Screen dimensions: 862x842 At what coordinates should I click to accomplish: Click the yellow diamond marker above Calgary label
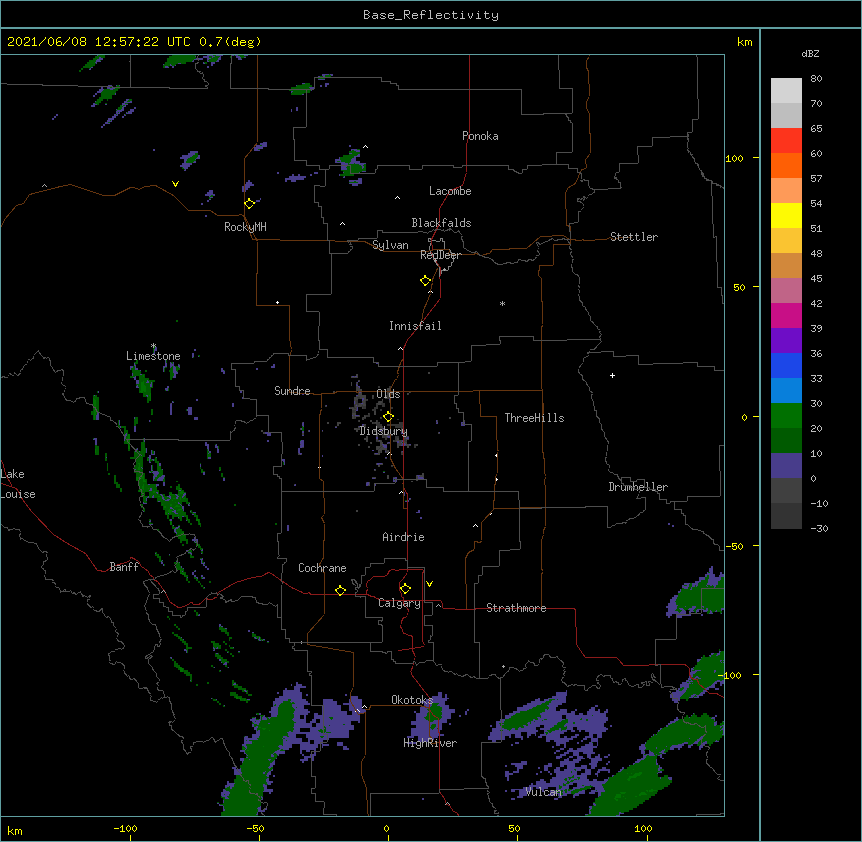[405, 589]
